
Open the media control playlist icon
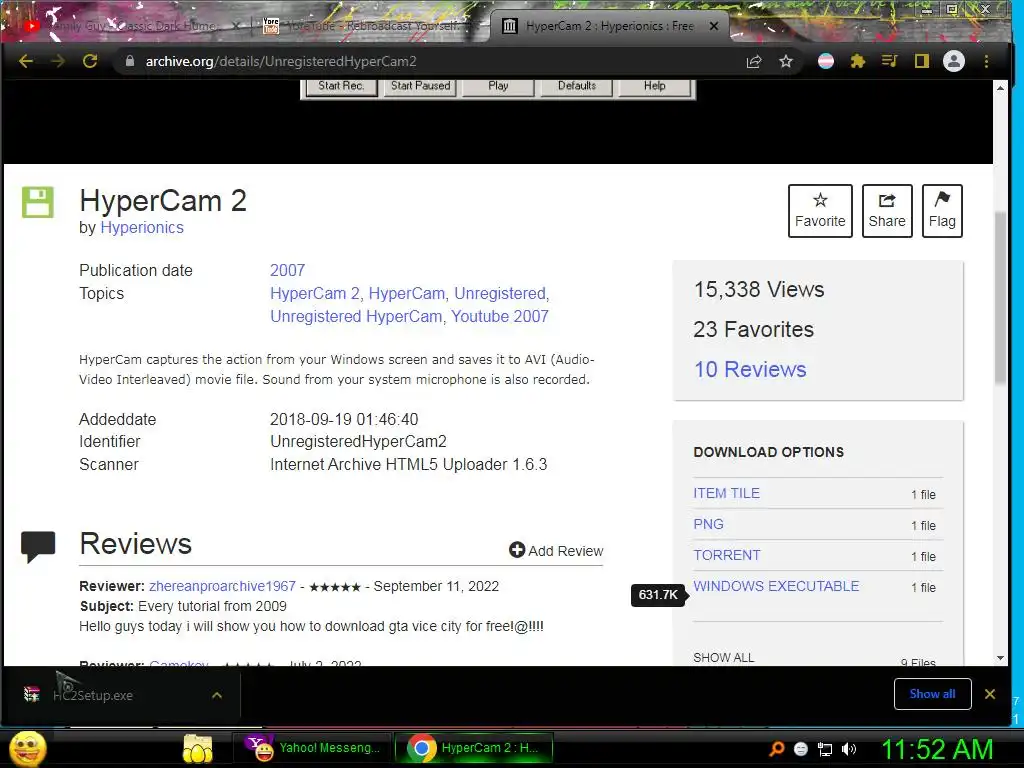click(889, 61)
